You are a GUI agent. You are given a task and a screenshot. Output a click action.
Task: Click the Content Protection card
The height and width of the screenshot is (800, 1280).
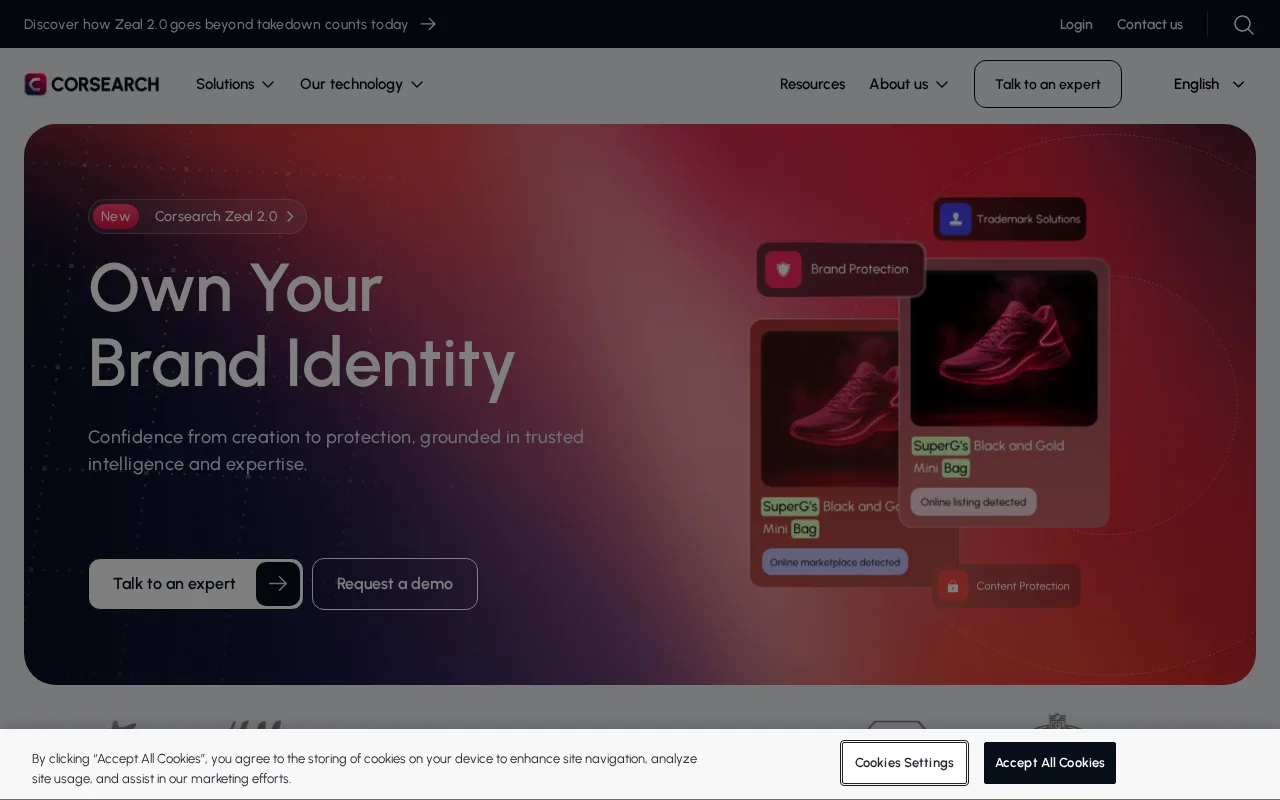(x=1006, y=586)
